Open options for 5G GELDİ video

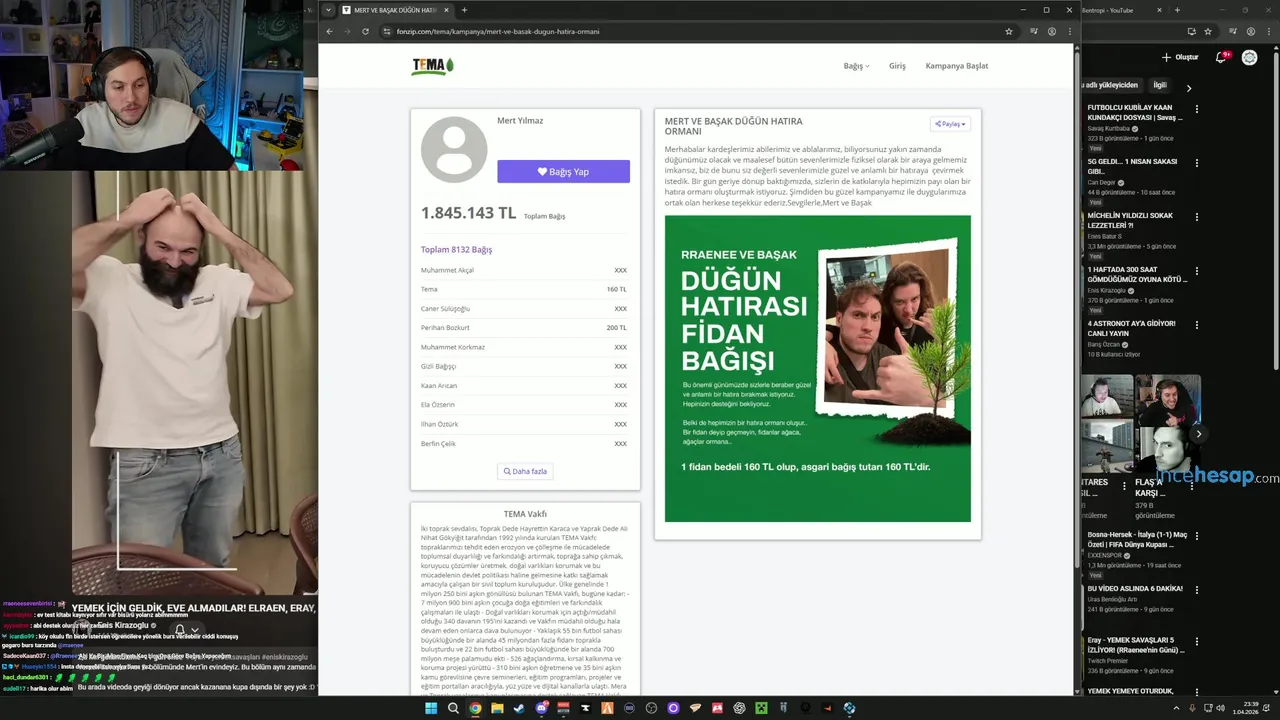tap(1197, 162)
